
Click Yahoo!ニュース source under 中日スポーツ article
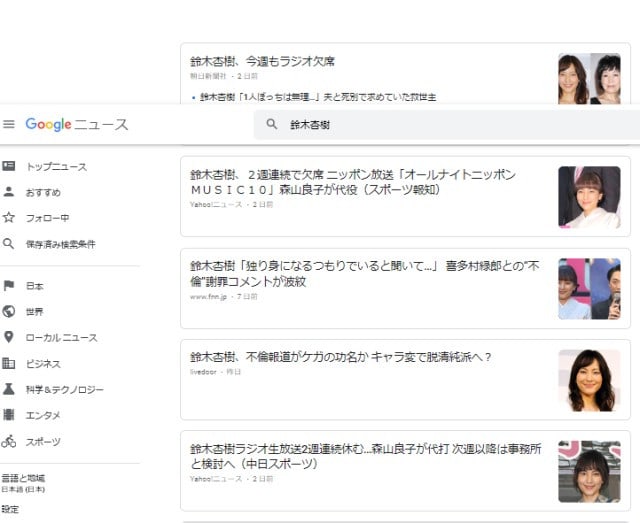(x=216, y=479)
